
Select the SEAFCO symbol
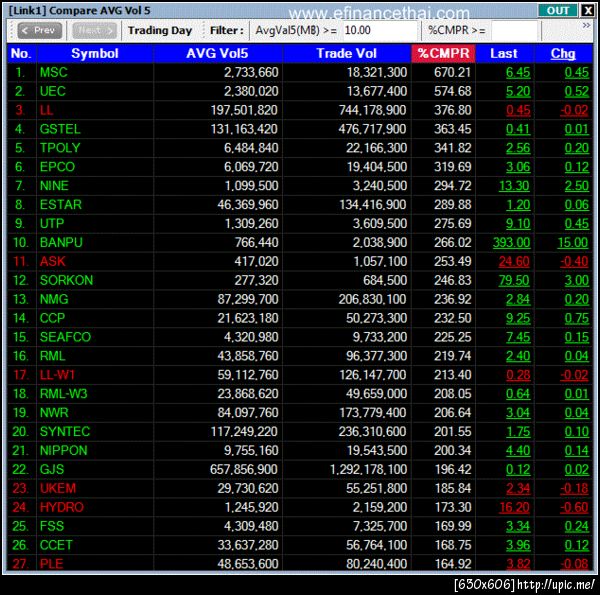tap(65, 337)
